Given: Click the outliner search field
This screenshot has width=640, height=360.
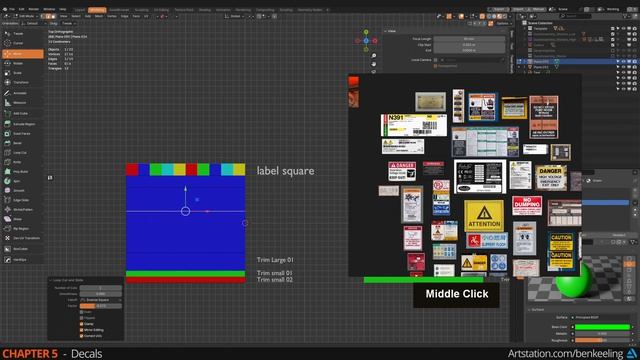Looking at the screenshot, I should (x=576, y=16).
